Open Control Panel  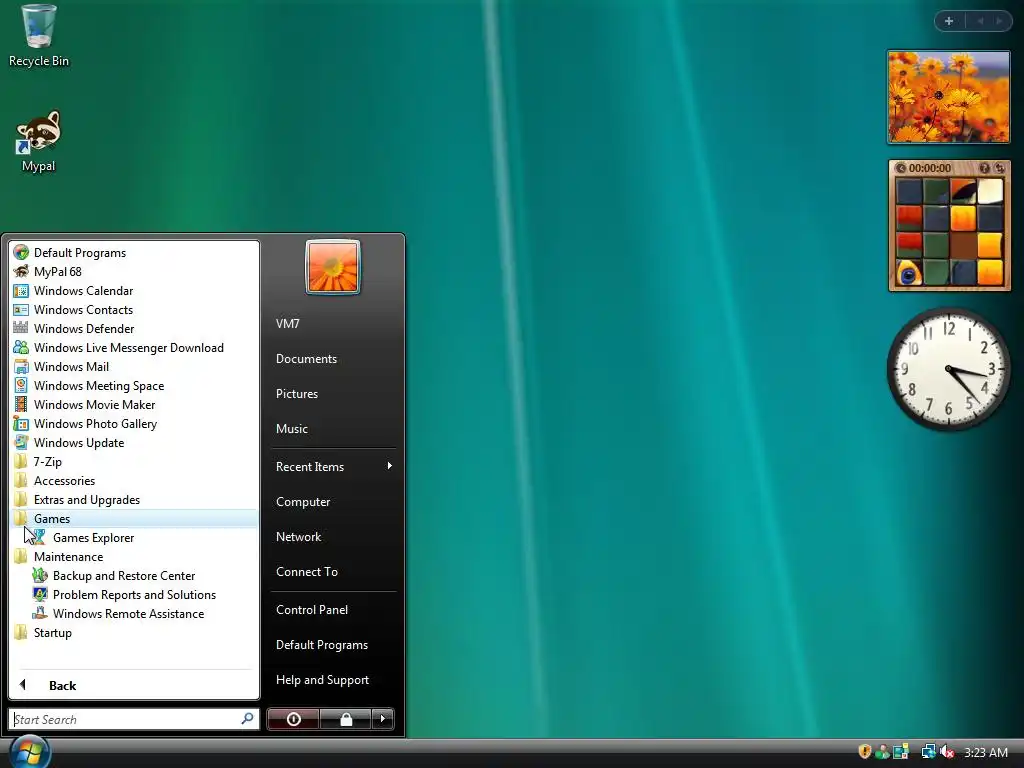[333, 609]
